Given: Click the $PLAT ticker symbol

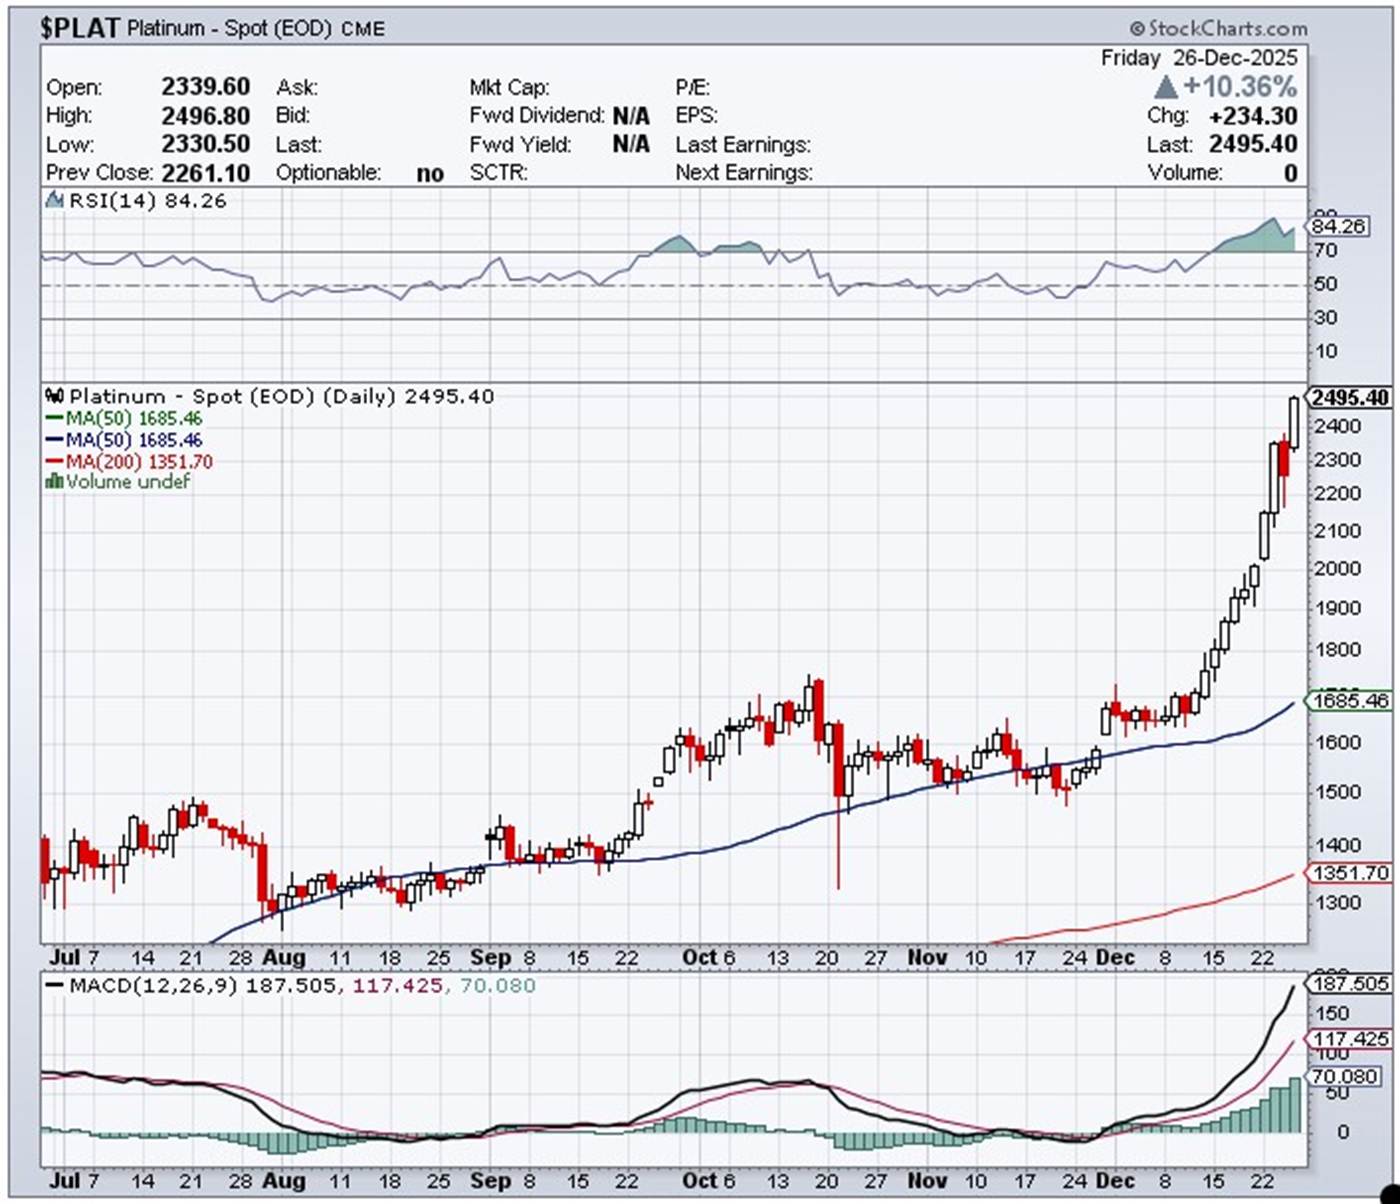Looking at the screenshot, I should pyautogui.click(x=80, y=28).
